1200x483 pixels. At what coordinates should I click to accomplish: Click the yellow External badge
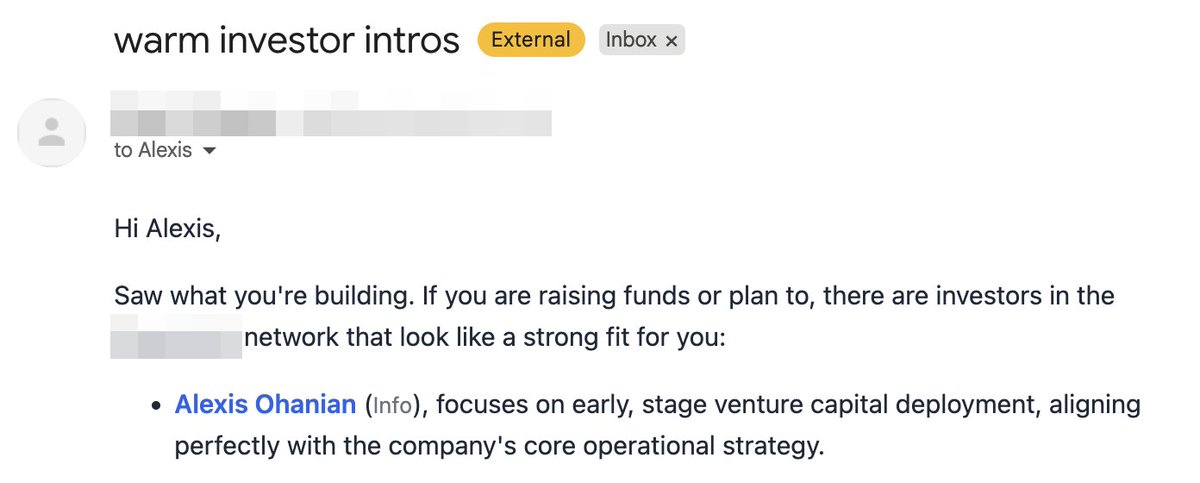[531, 40]
